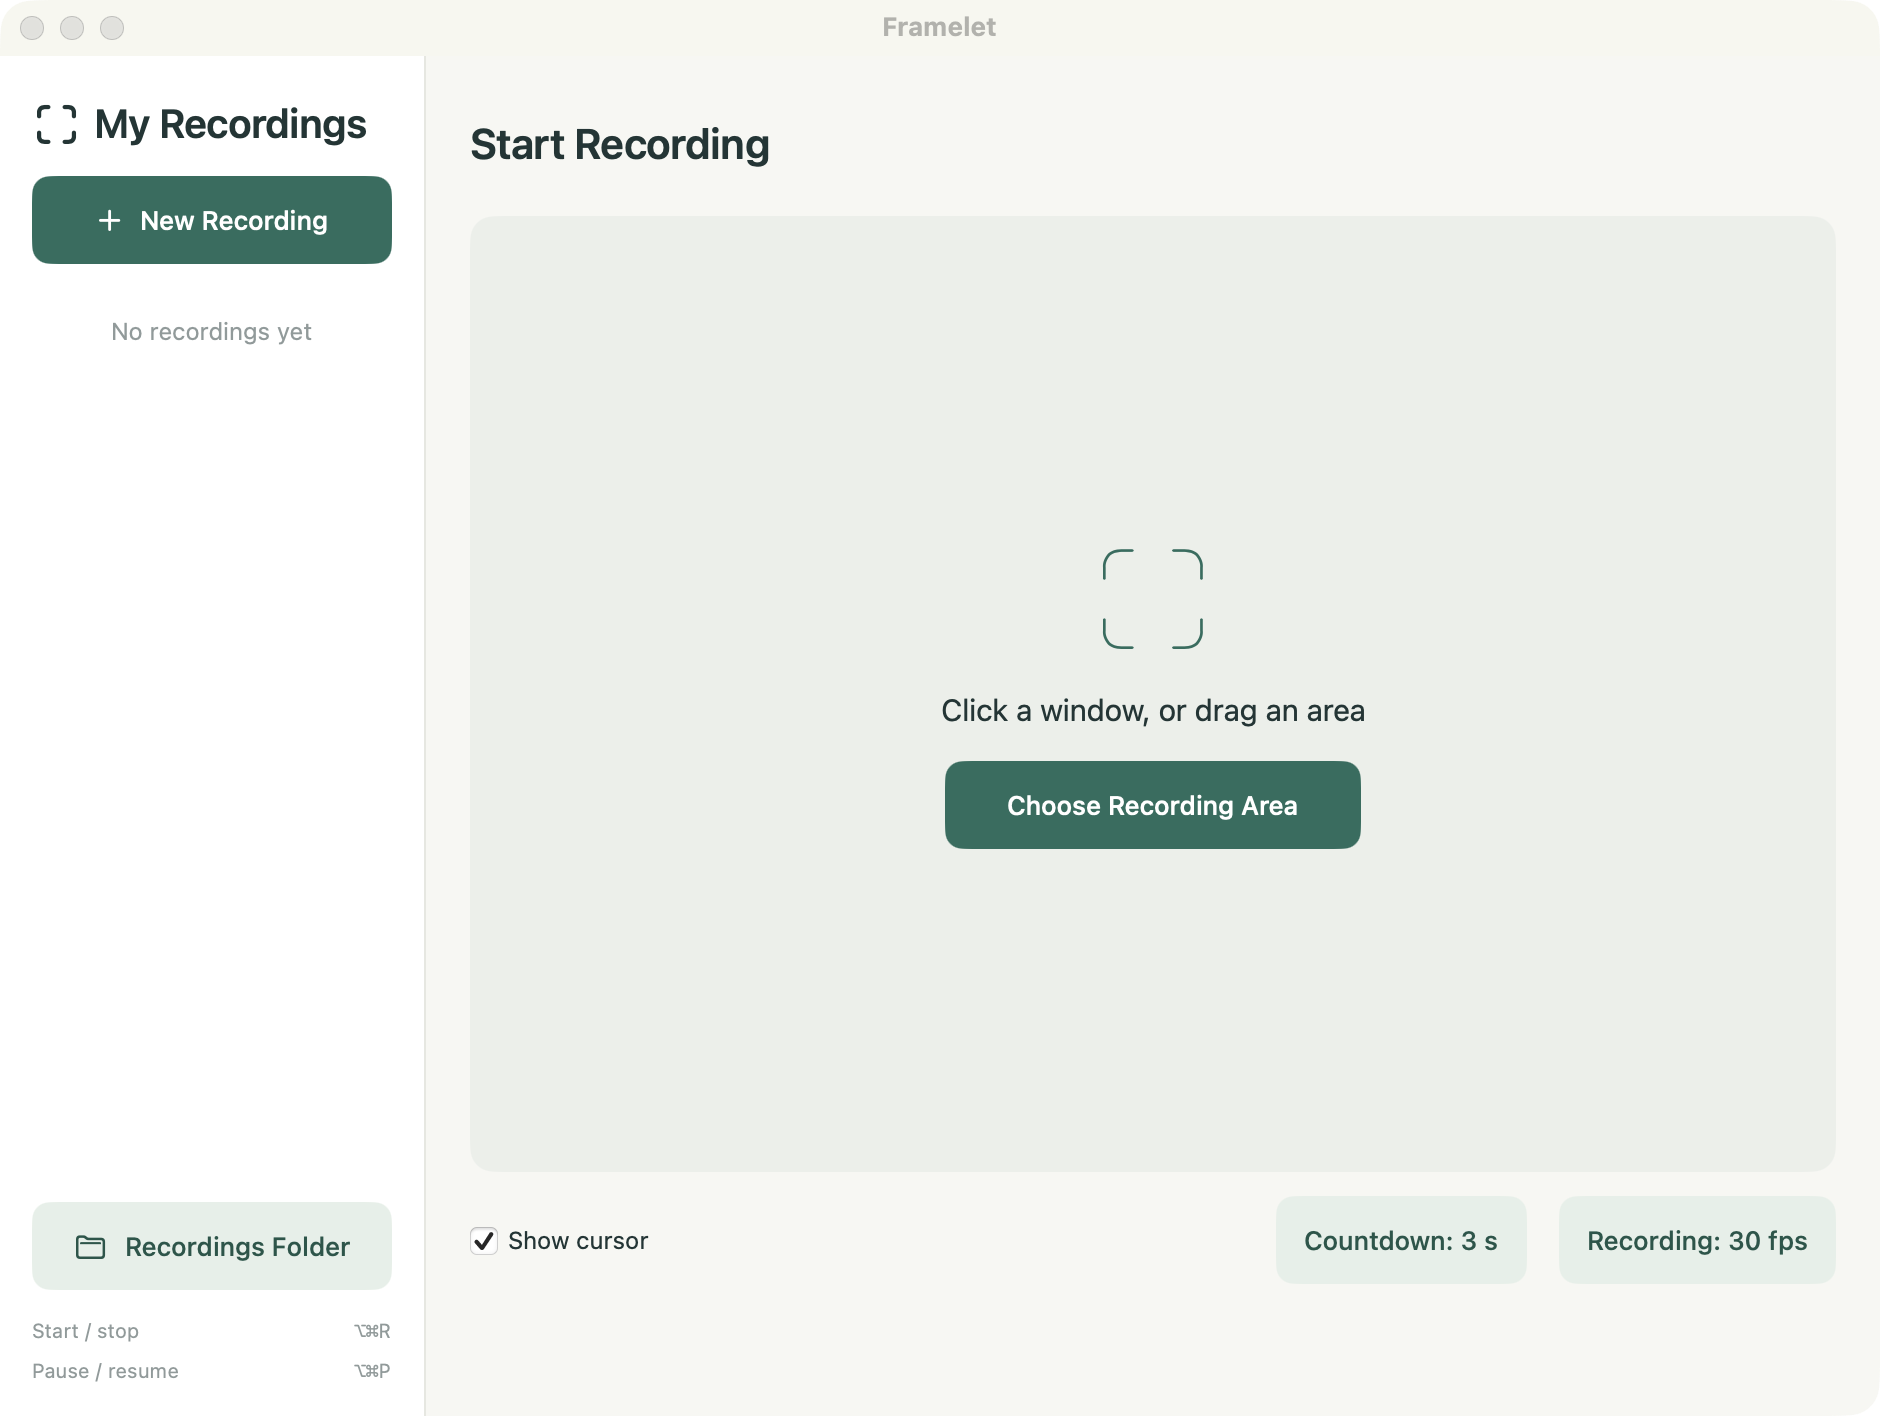Click the ⌥⌘P shortcut hint
The width and height of the screenshot is (1880, 1416).
click(x=372, y=1371)
